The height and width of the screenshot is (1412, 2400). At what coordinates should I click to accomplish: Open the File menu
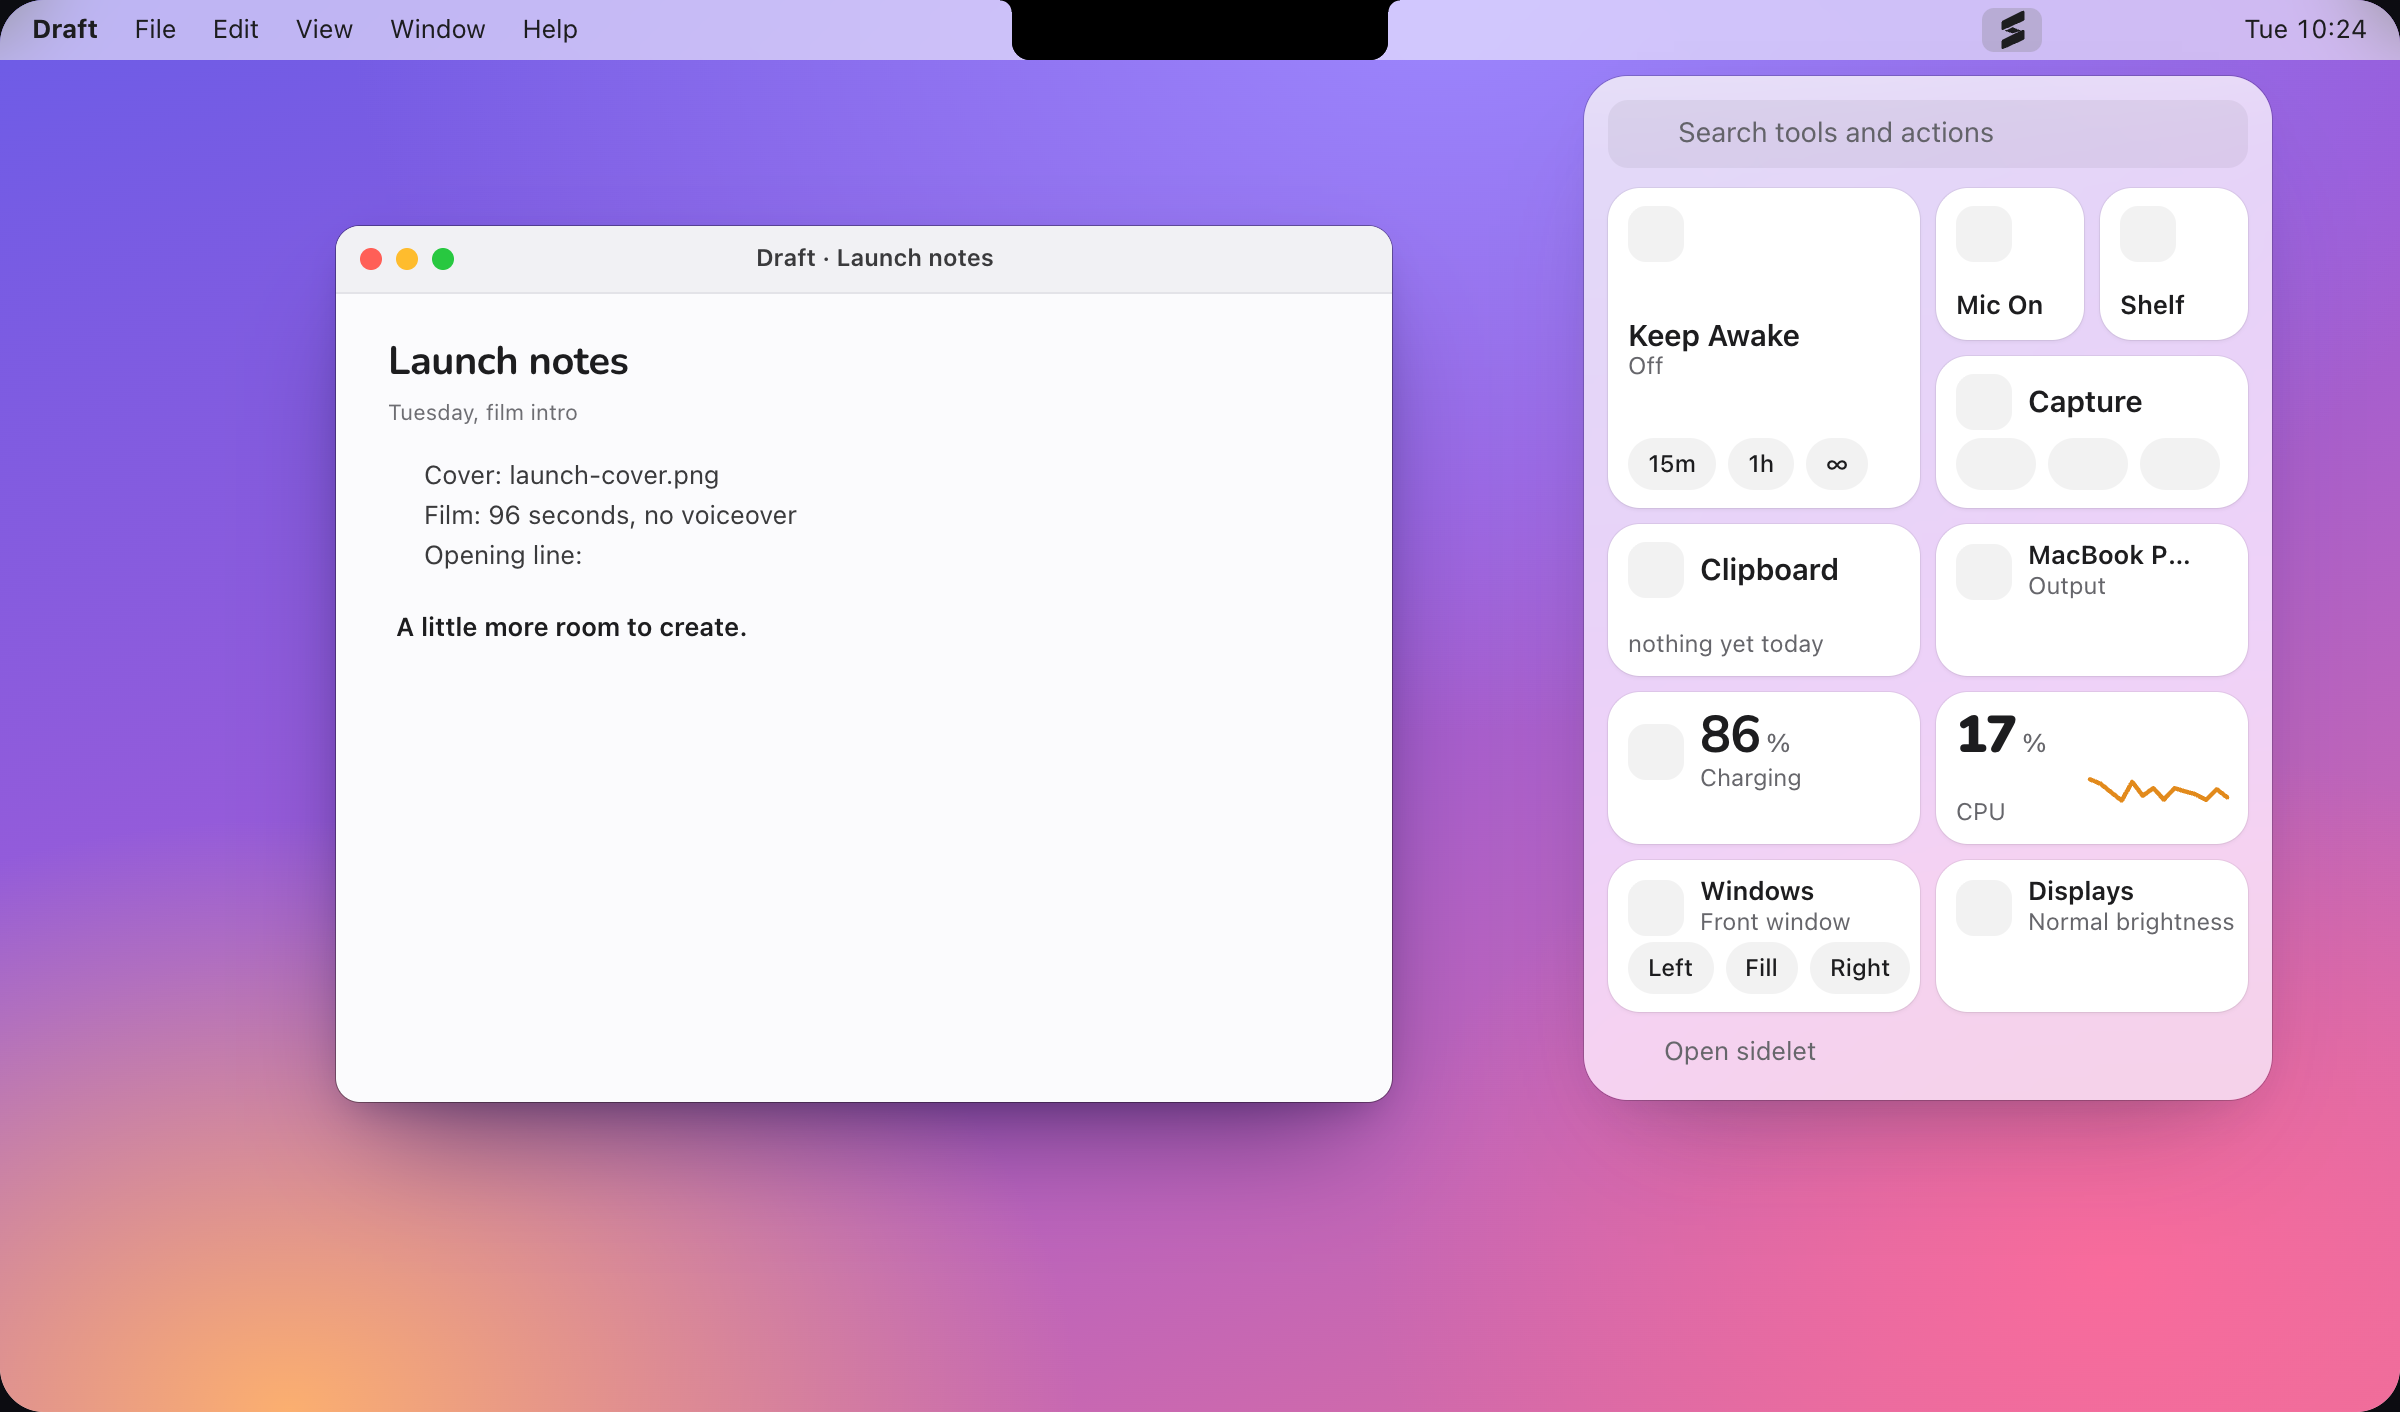pos(155,29)
